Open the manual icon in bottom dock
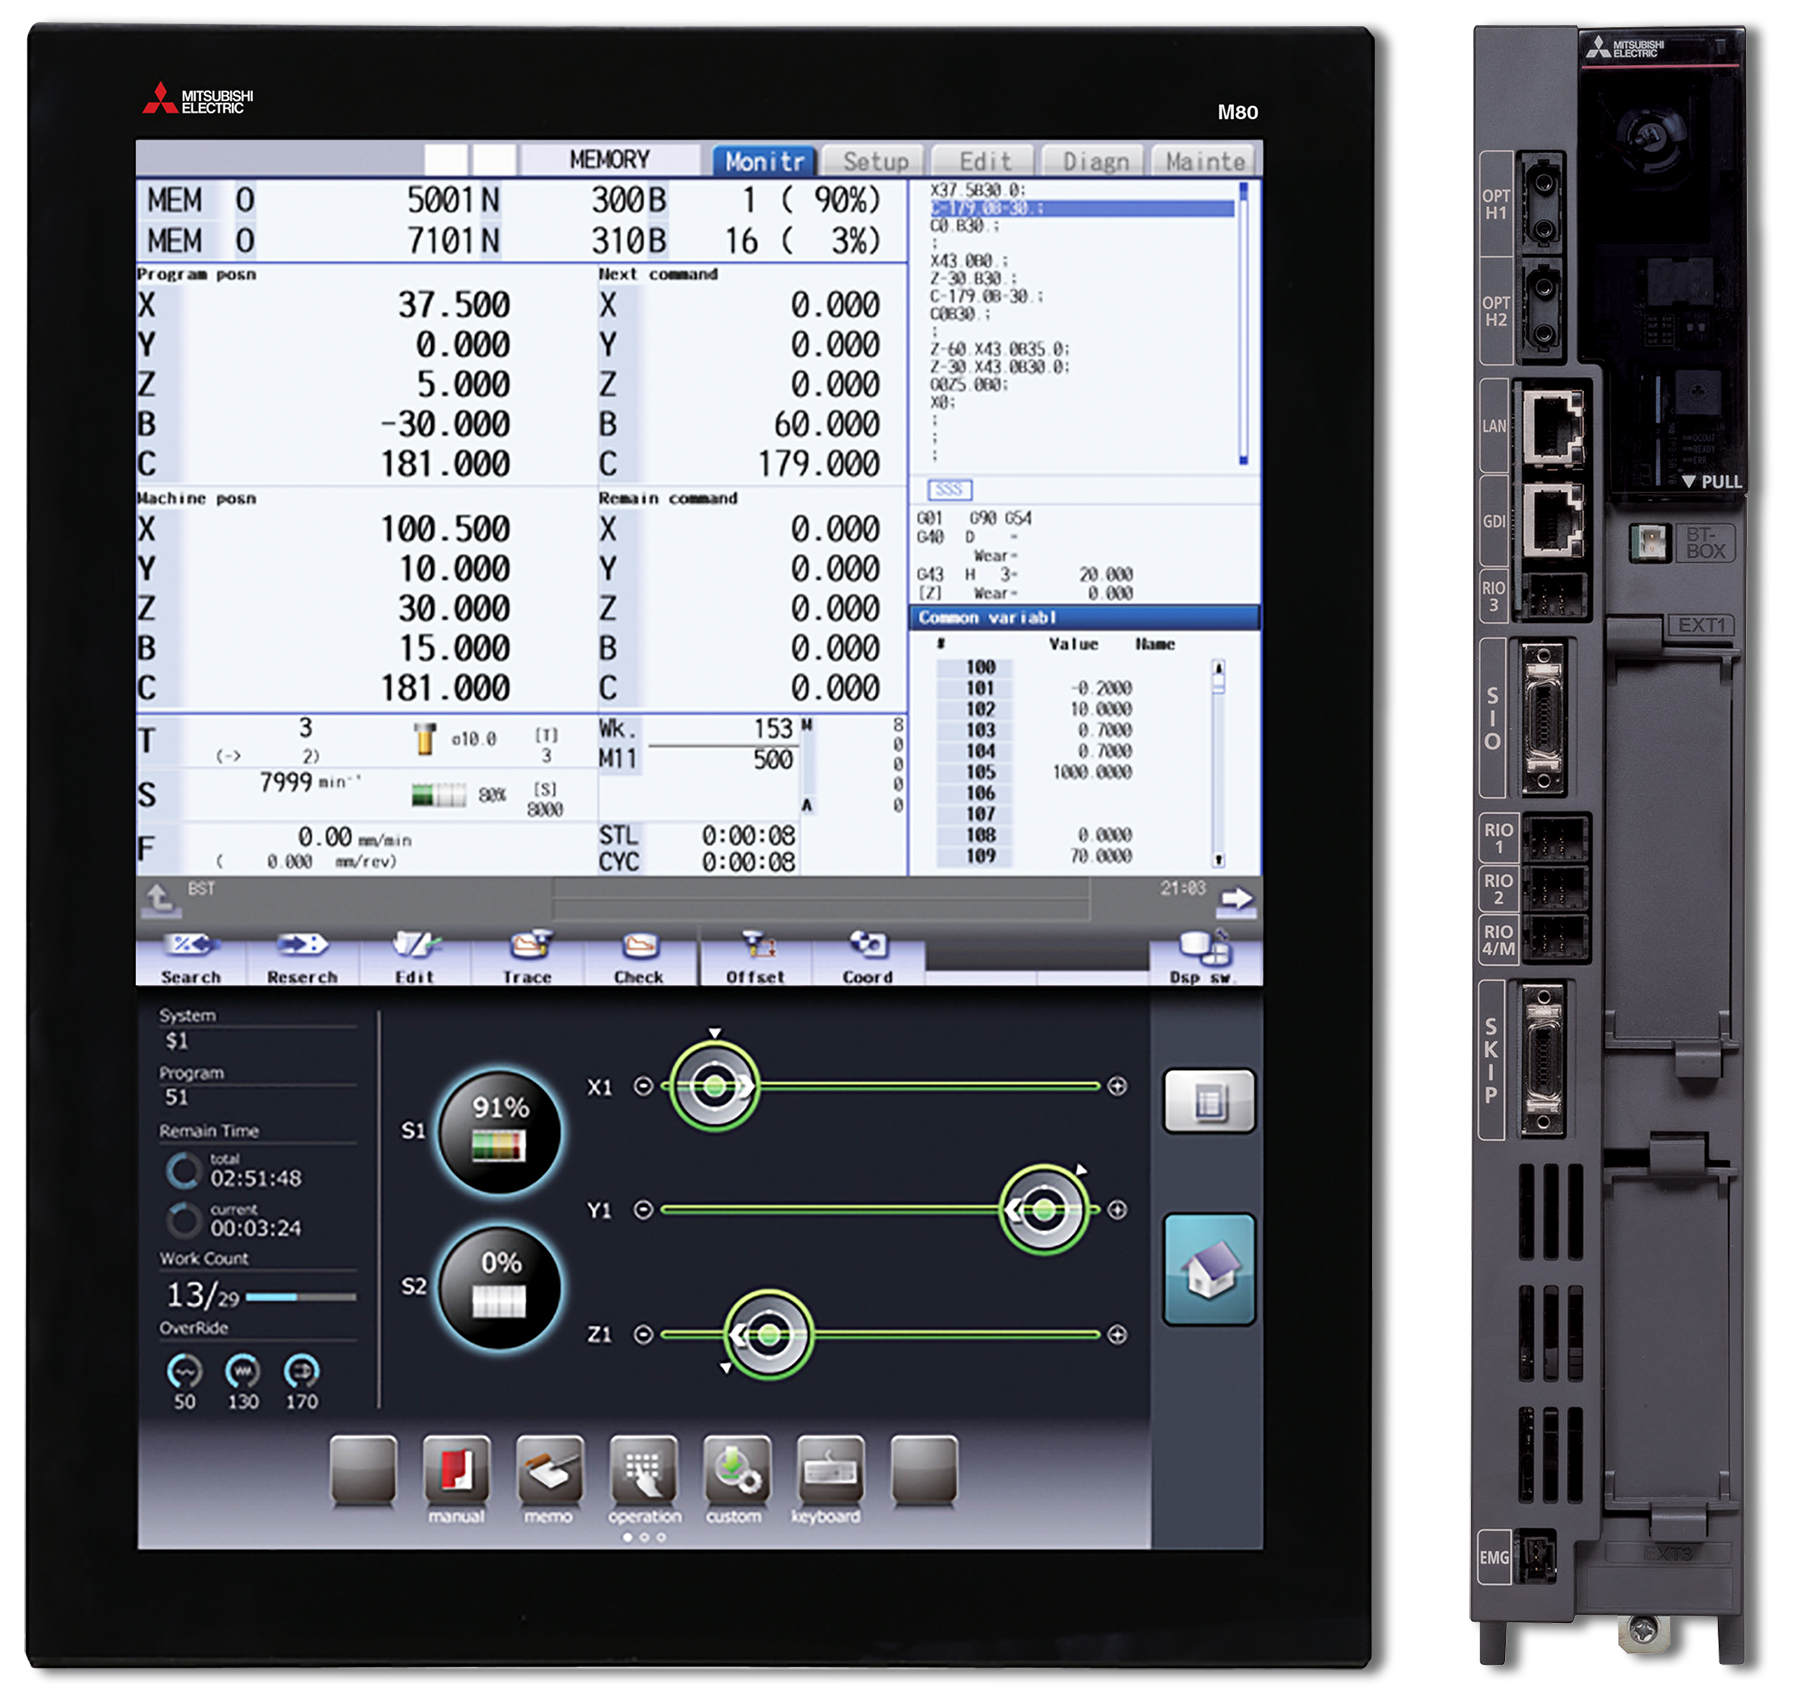Screen dimensions: 1800x1705 pos(457,1470)
